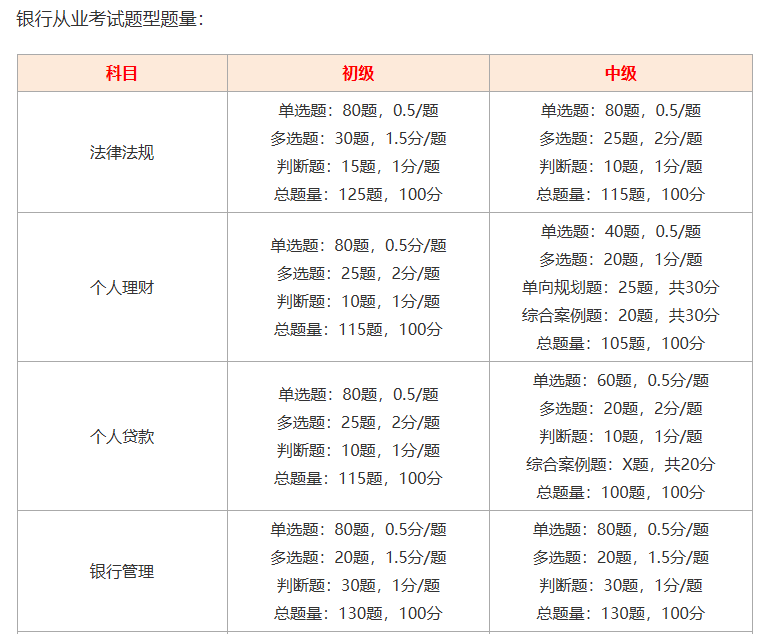The width and height of the screenshot is (763, 634).
Task: Click the 初级 column header
Action: click(x=358, y=74)
